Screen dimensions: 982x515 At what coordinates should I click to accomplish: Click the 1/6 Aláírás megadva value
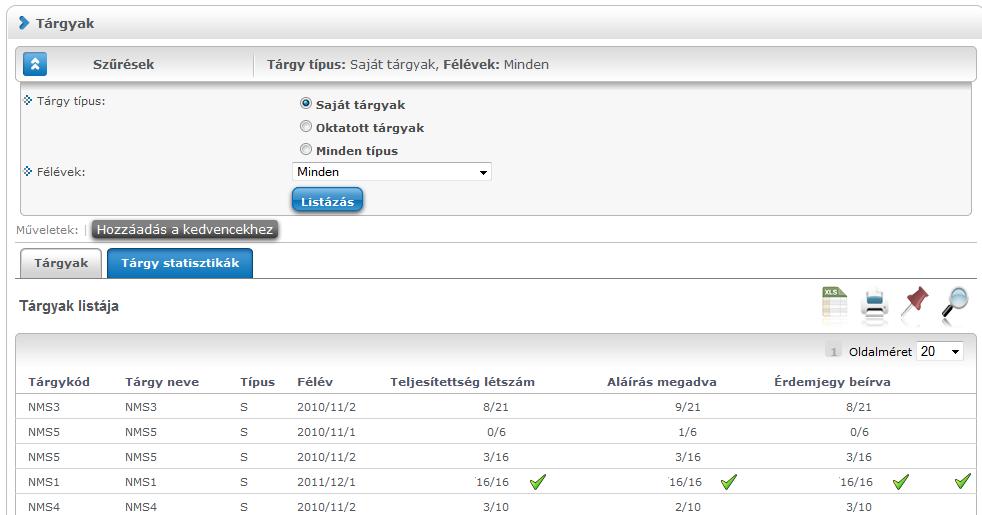688,432
